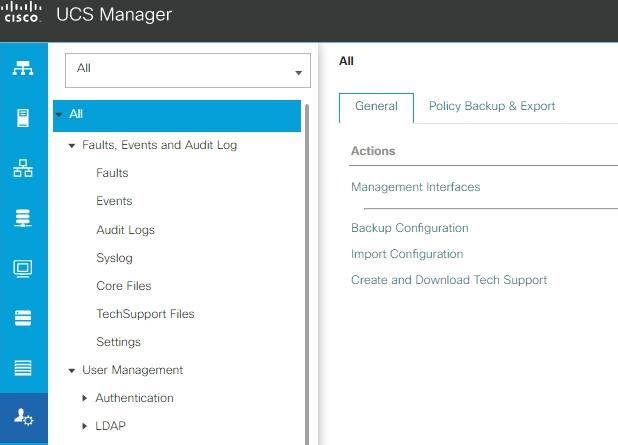Viewport: 618px width, 445px height.
Task: Open the SAN section icon in sidebar
Action: click(x=23, y=218)
